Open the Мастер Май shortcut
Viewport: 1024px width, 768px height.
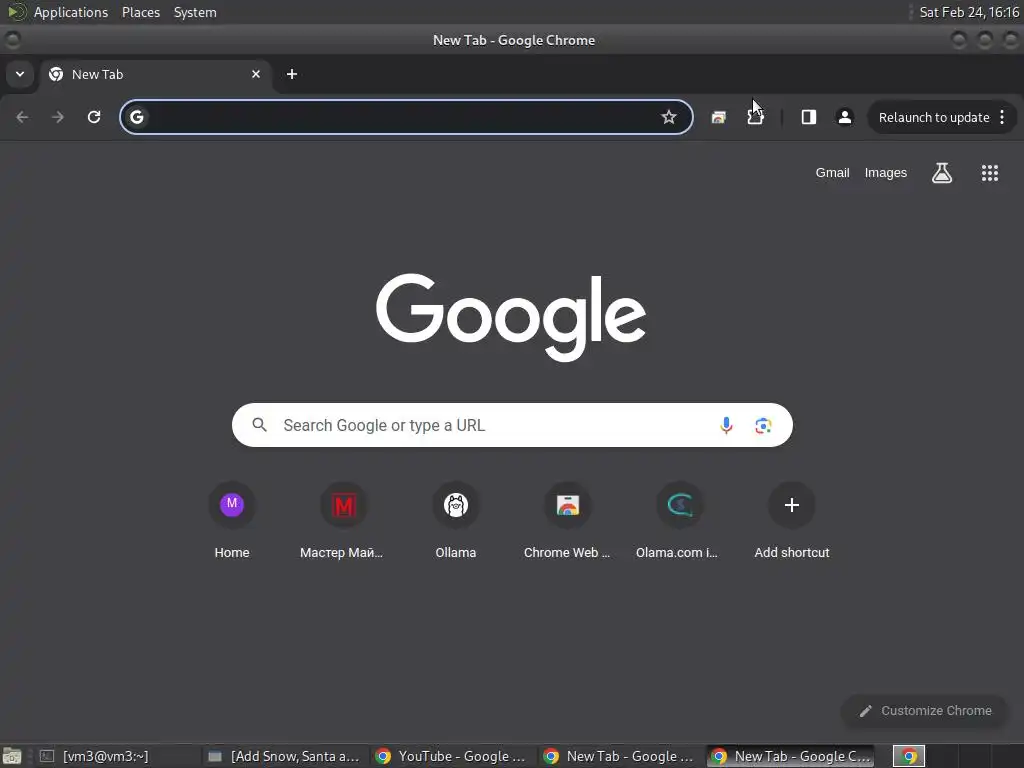point(343,520)
